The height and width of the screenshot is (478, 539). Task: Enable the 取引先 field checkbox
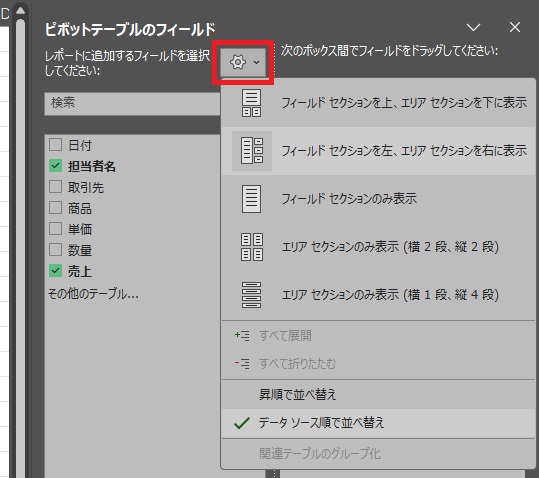tap(55, 187)
